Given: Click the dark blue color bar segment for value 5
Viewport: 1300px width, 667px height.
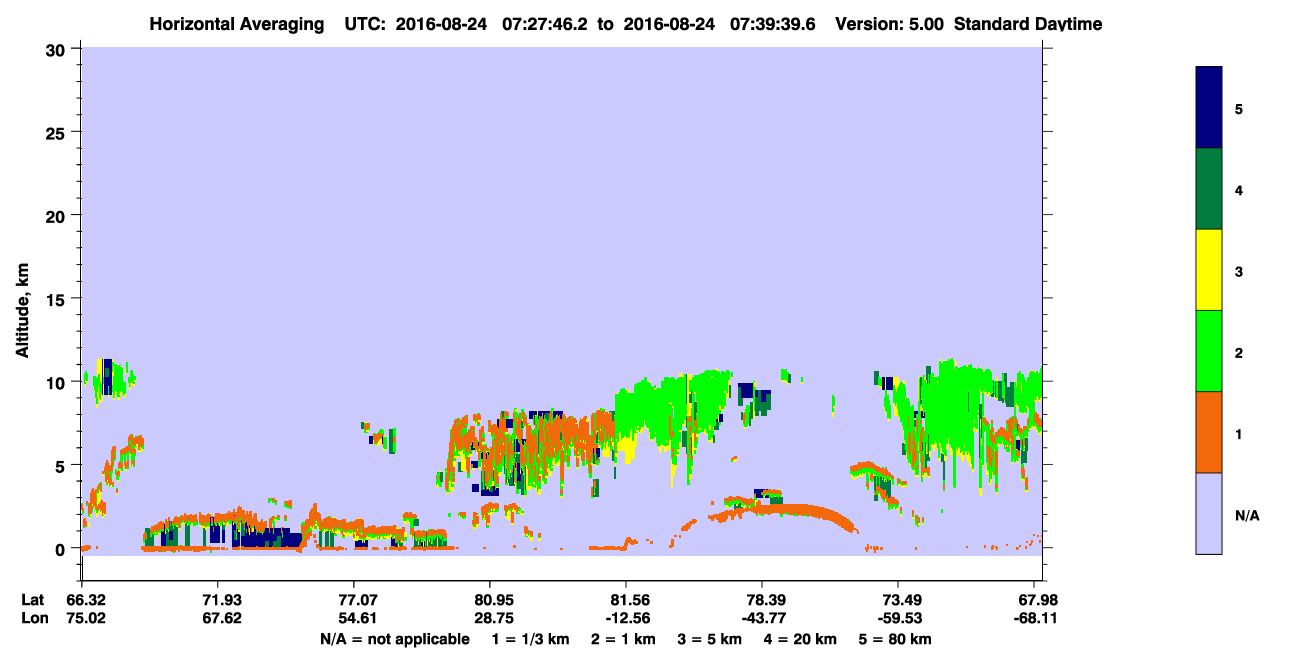Looking at the screenshot, I should (1208, 108).
